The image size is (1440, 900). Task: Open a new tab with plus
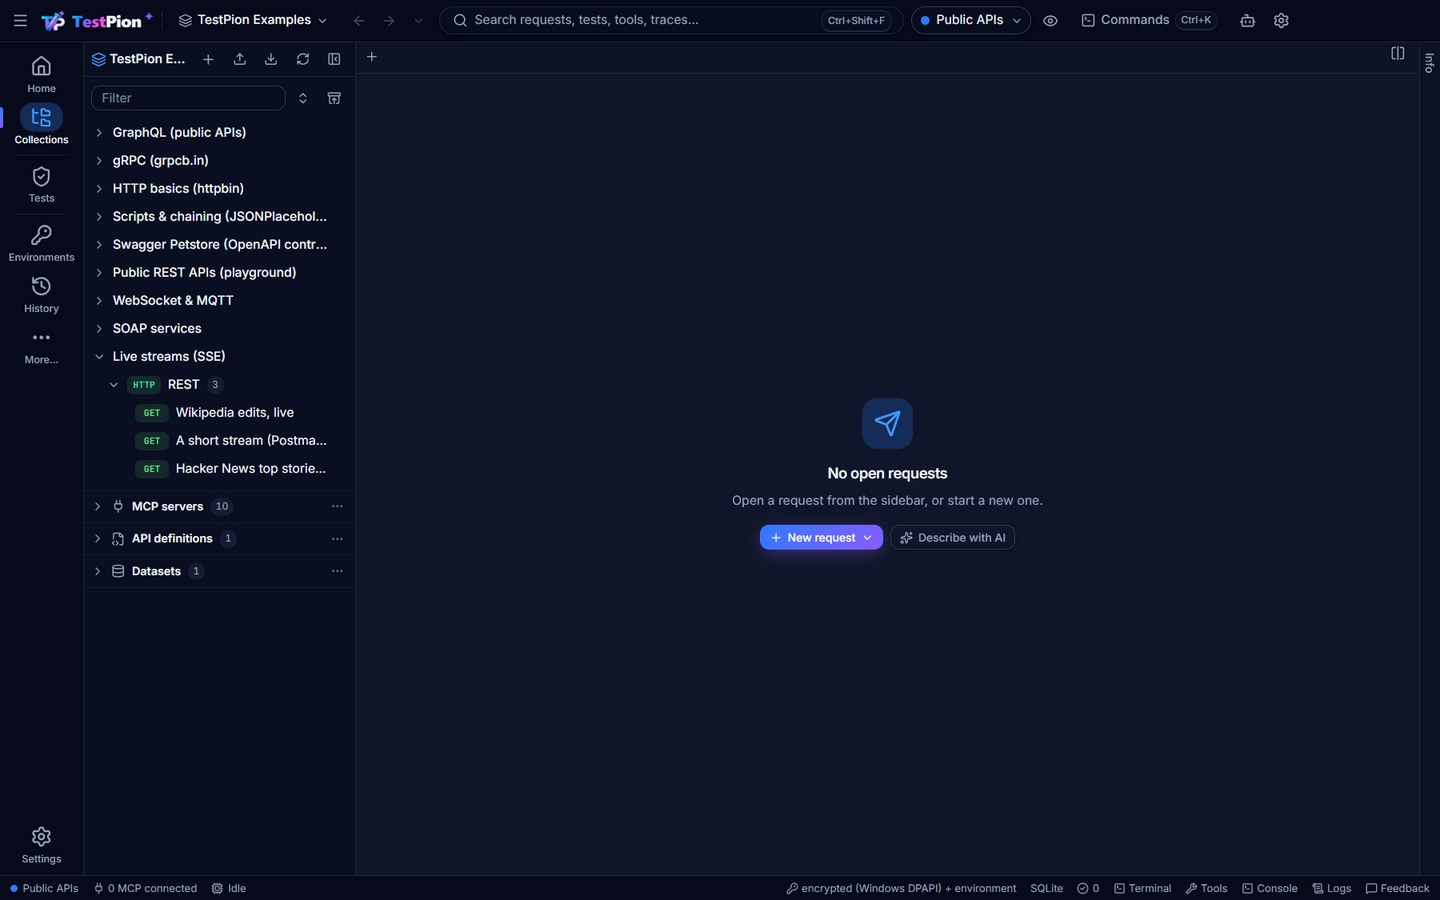click(372, 57)
